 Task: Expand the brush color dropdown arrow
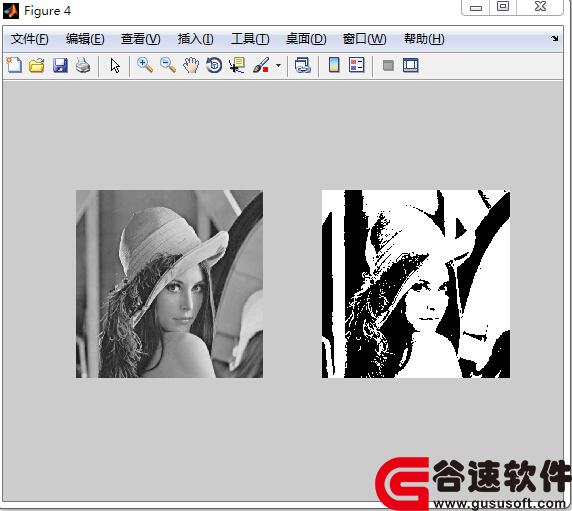click(278, 66)
